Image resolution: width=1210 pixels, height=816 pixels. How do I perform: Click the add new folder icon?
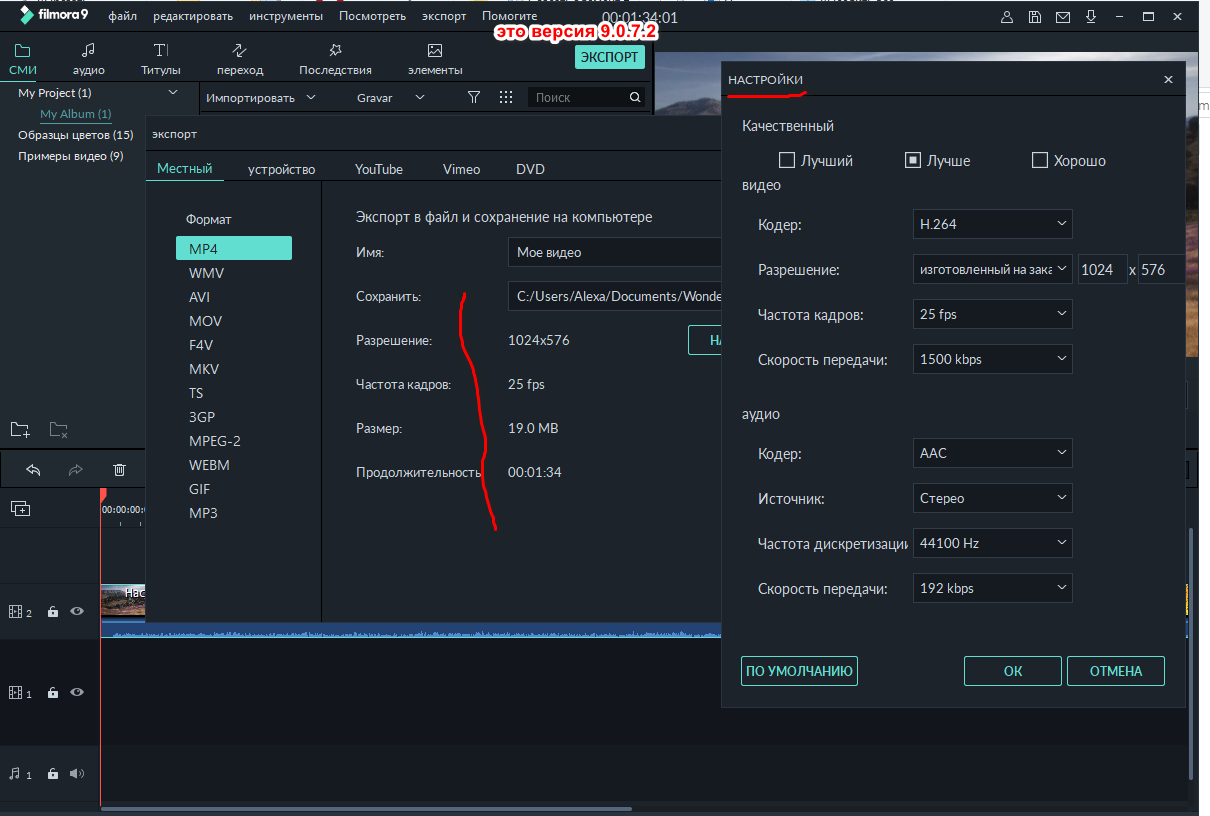point(20,430)
